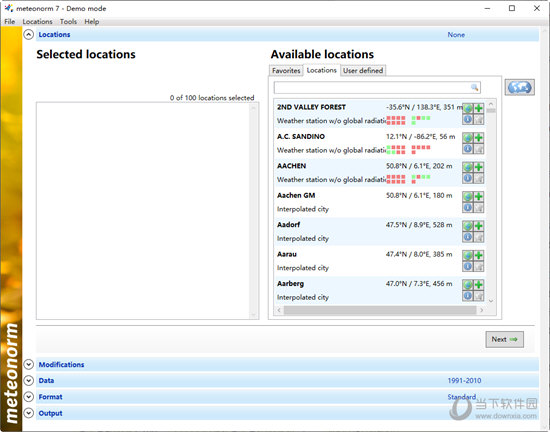Open info for Aarberg
550x432 pixels.
point(468,296)
